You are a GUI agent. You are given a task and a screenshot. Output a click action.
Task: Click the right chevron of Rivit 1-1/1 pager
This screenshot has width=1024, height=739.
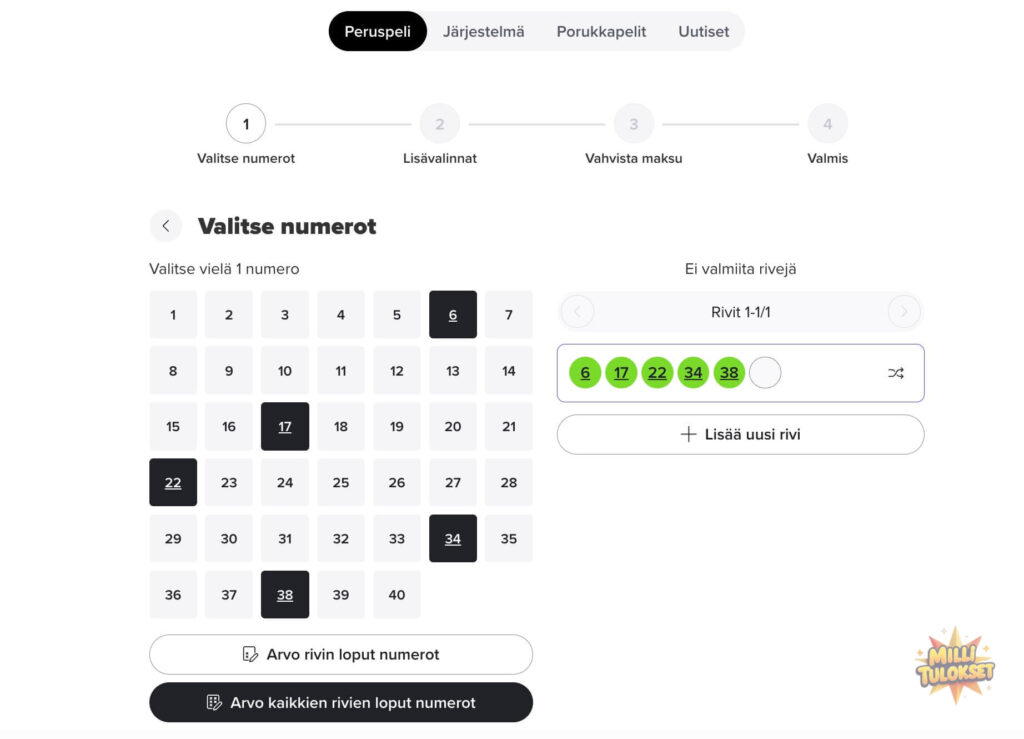click(x=904, y=311)
